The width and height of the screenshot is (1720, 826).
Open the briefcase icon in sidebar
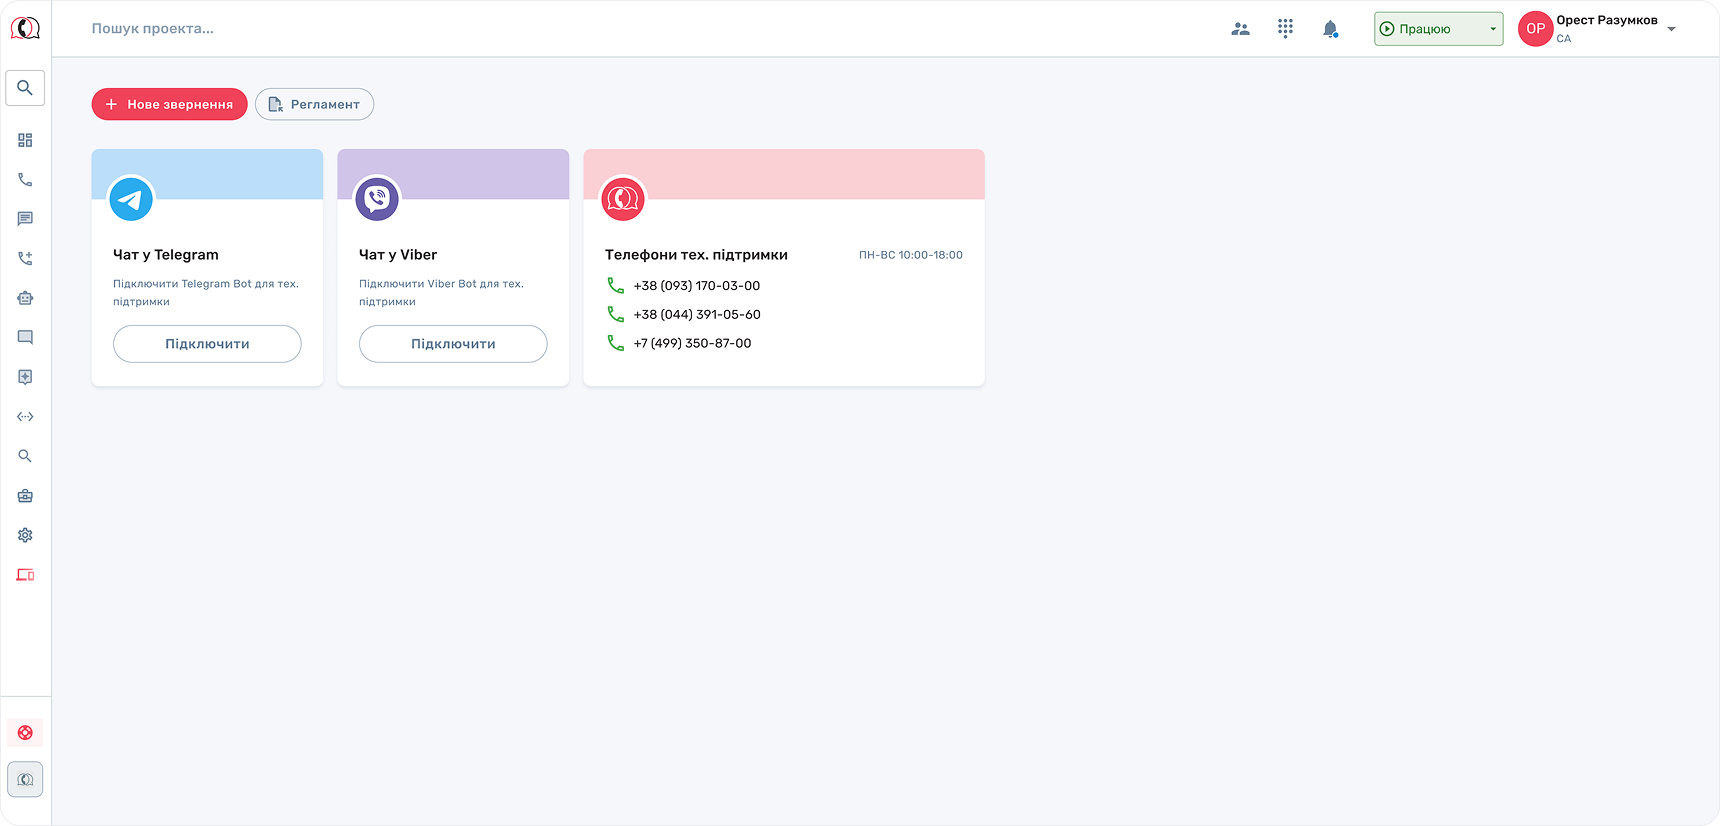[25, 496]
